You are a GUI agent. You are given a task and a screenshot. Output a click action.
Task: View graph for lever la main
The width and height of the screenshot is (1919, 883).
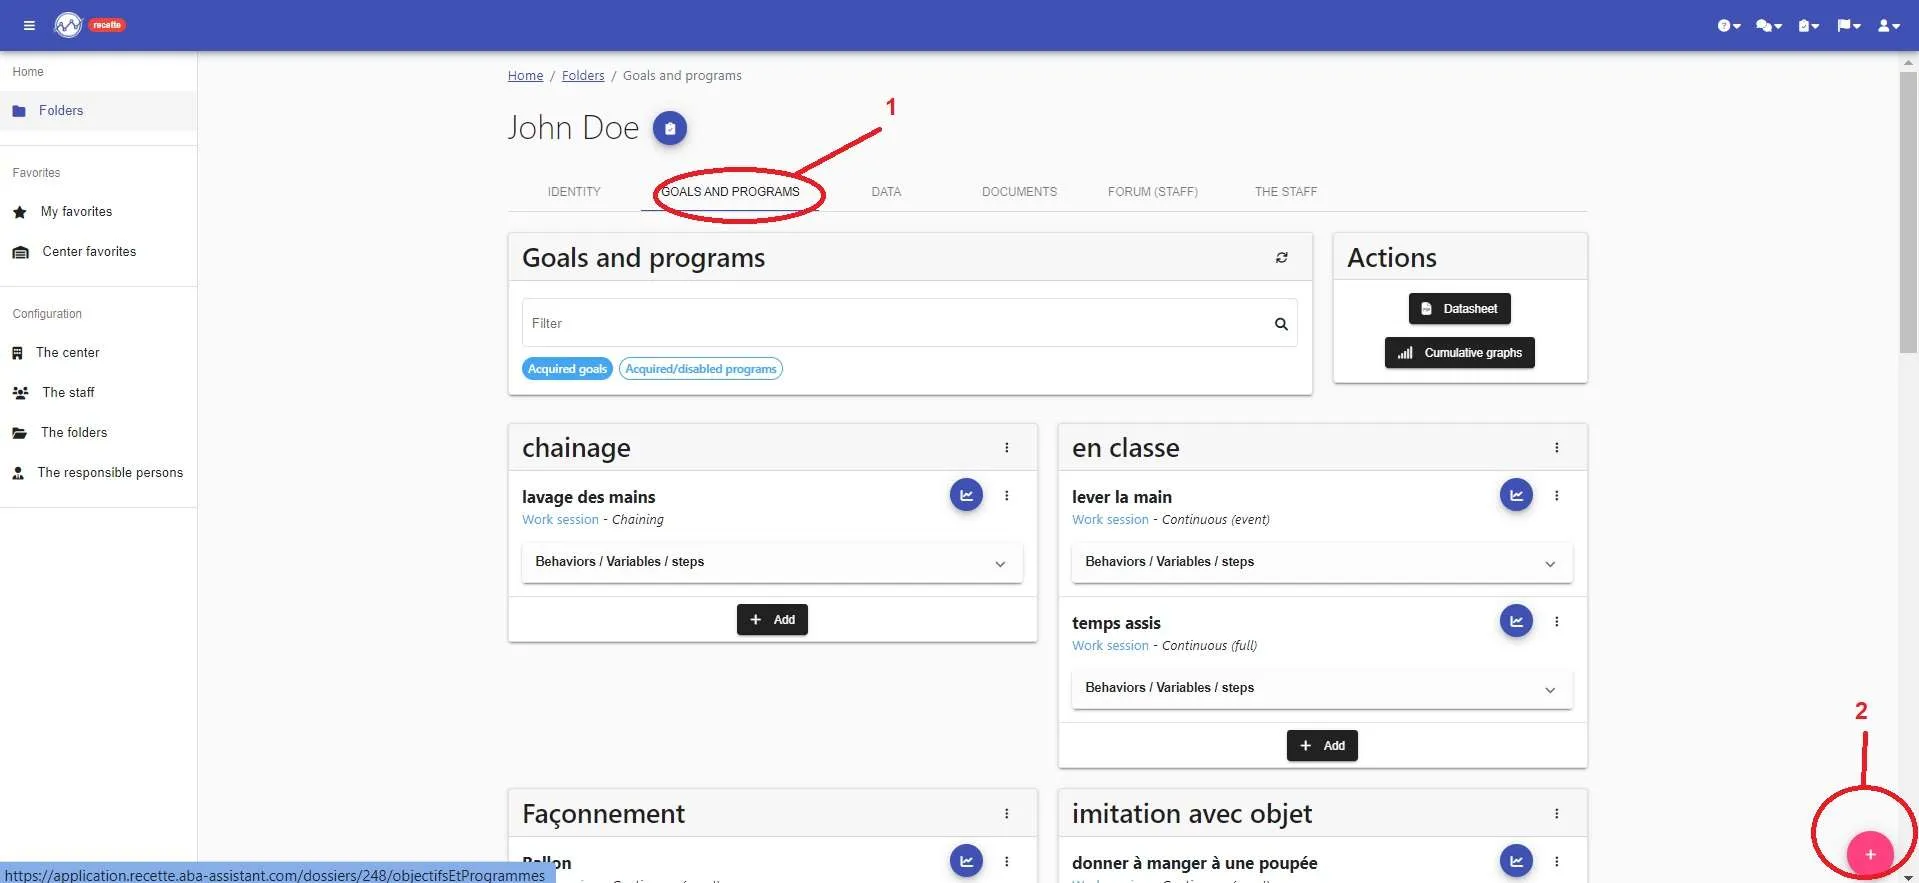tap(1516, 495)
